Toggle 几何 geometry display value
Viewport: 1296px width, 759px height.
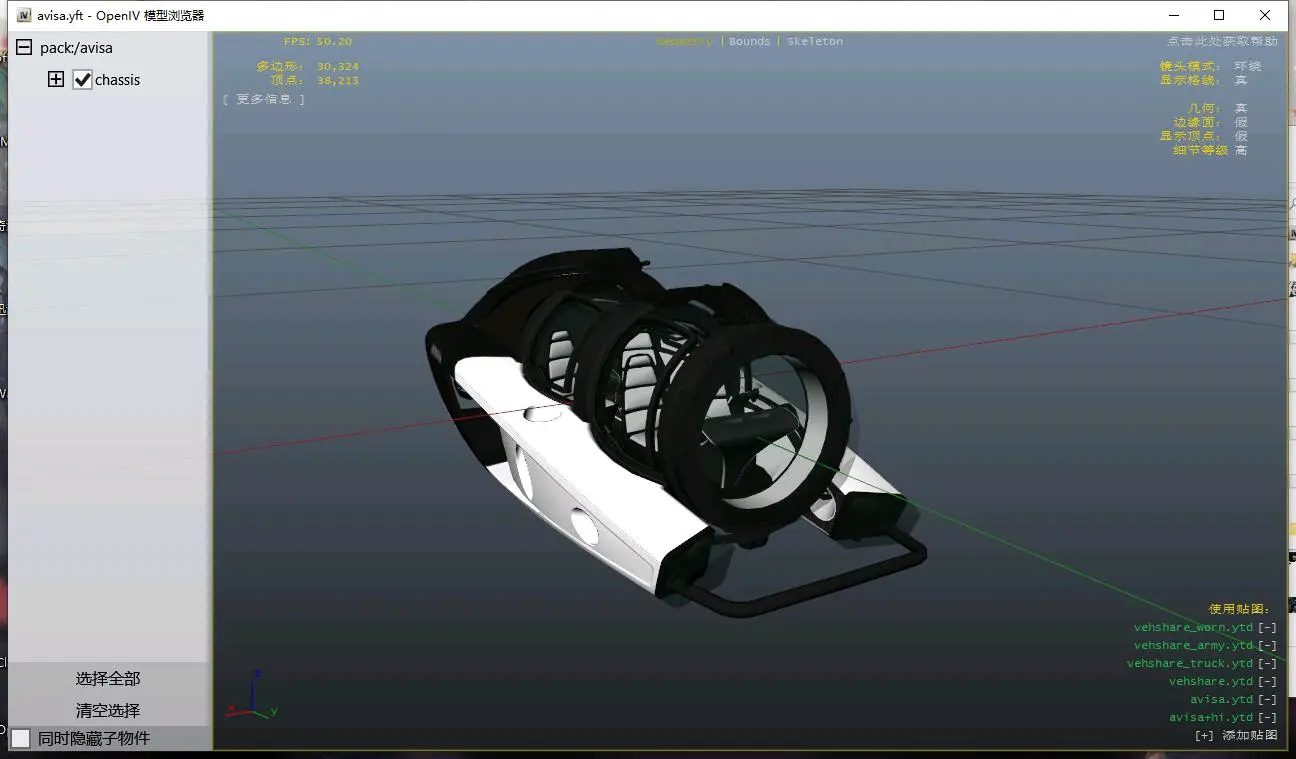[x=1241, y=108]
